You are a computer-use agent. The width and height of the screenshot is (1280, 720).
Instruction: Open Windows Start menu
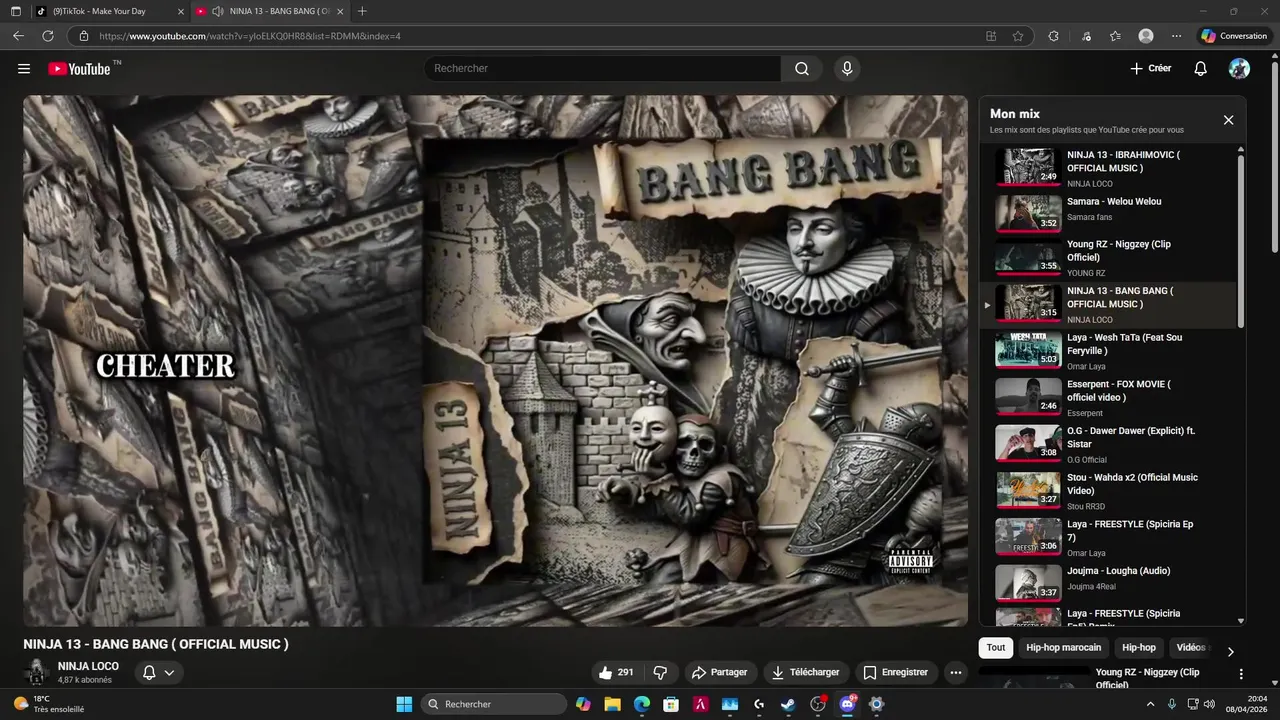(404, 704)
